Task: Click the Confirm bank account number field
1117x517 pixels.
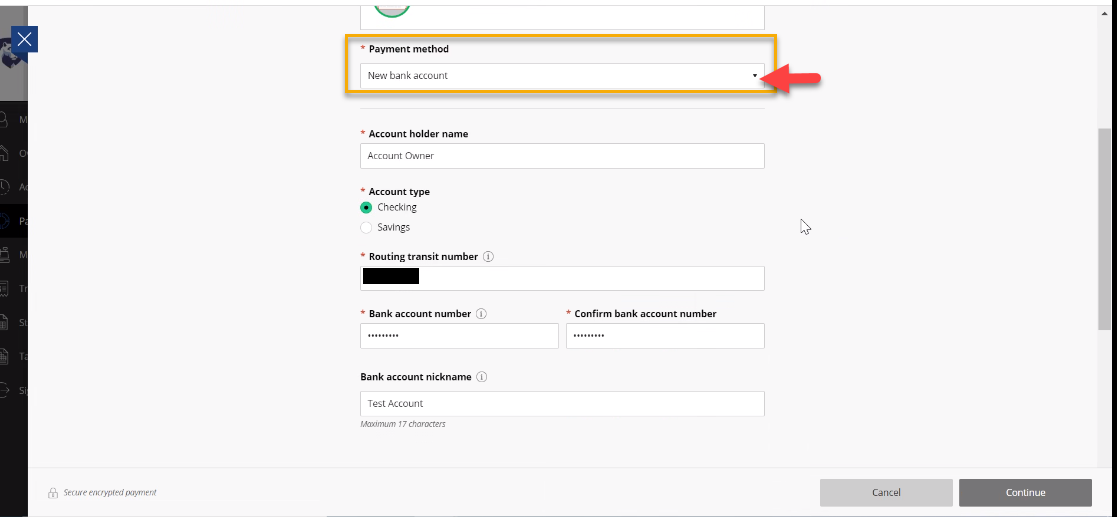Action: point(665,336)
